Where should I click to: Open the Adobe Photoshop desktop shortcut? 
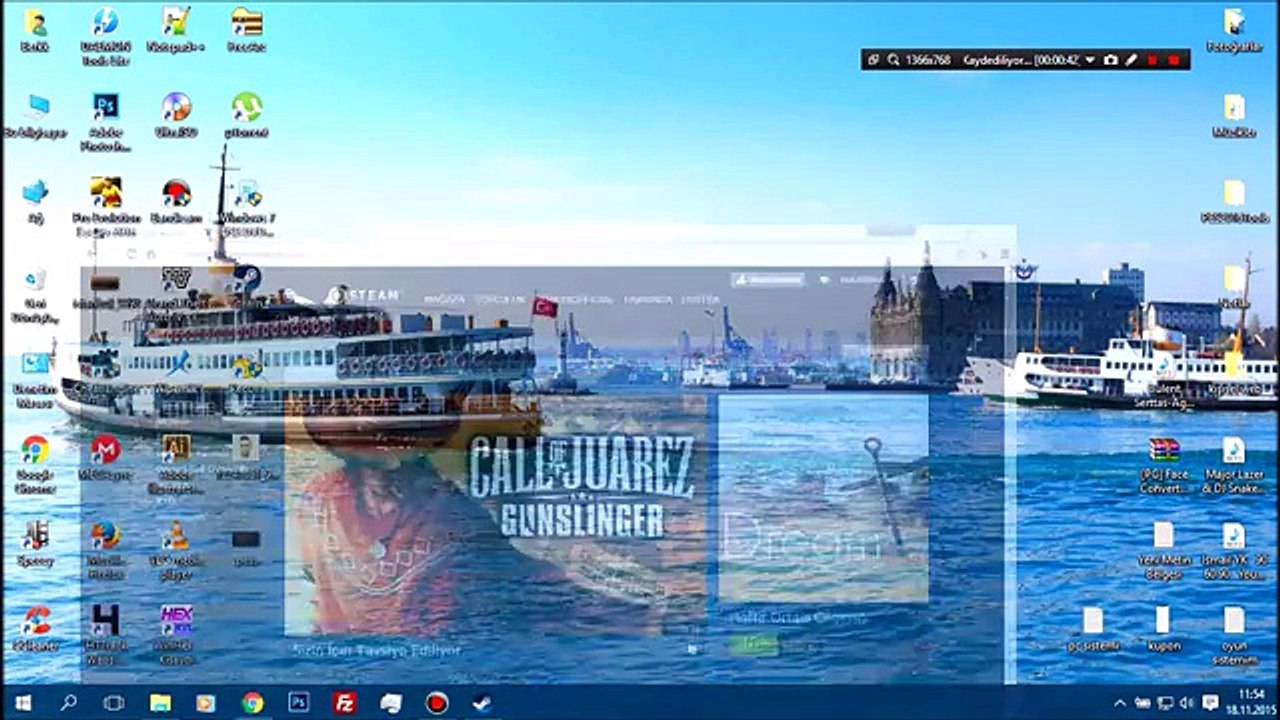(x=106, y=120)
